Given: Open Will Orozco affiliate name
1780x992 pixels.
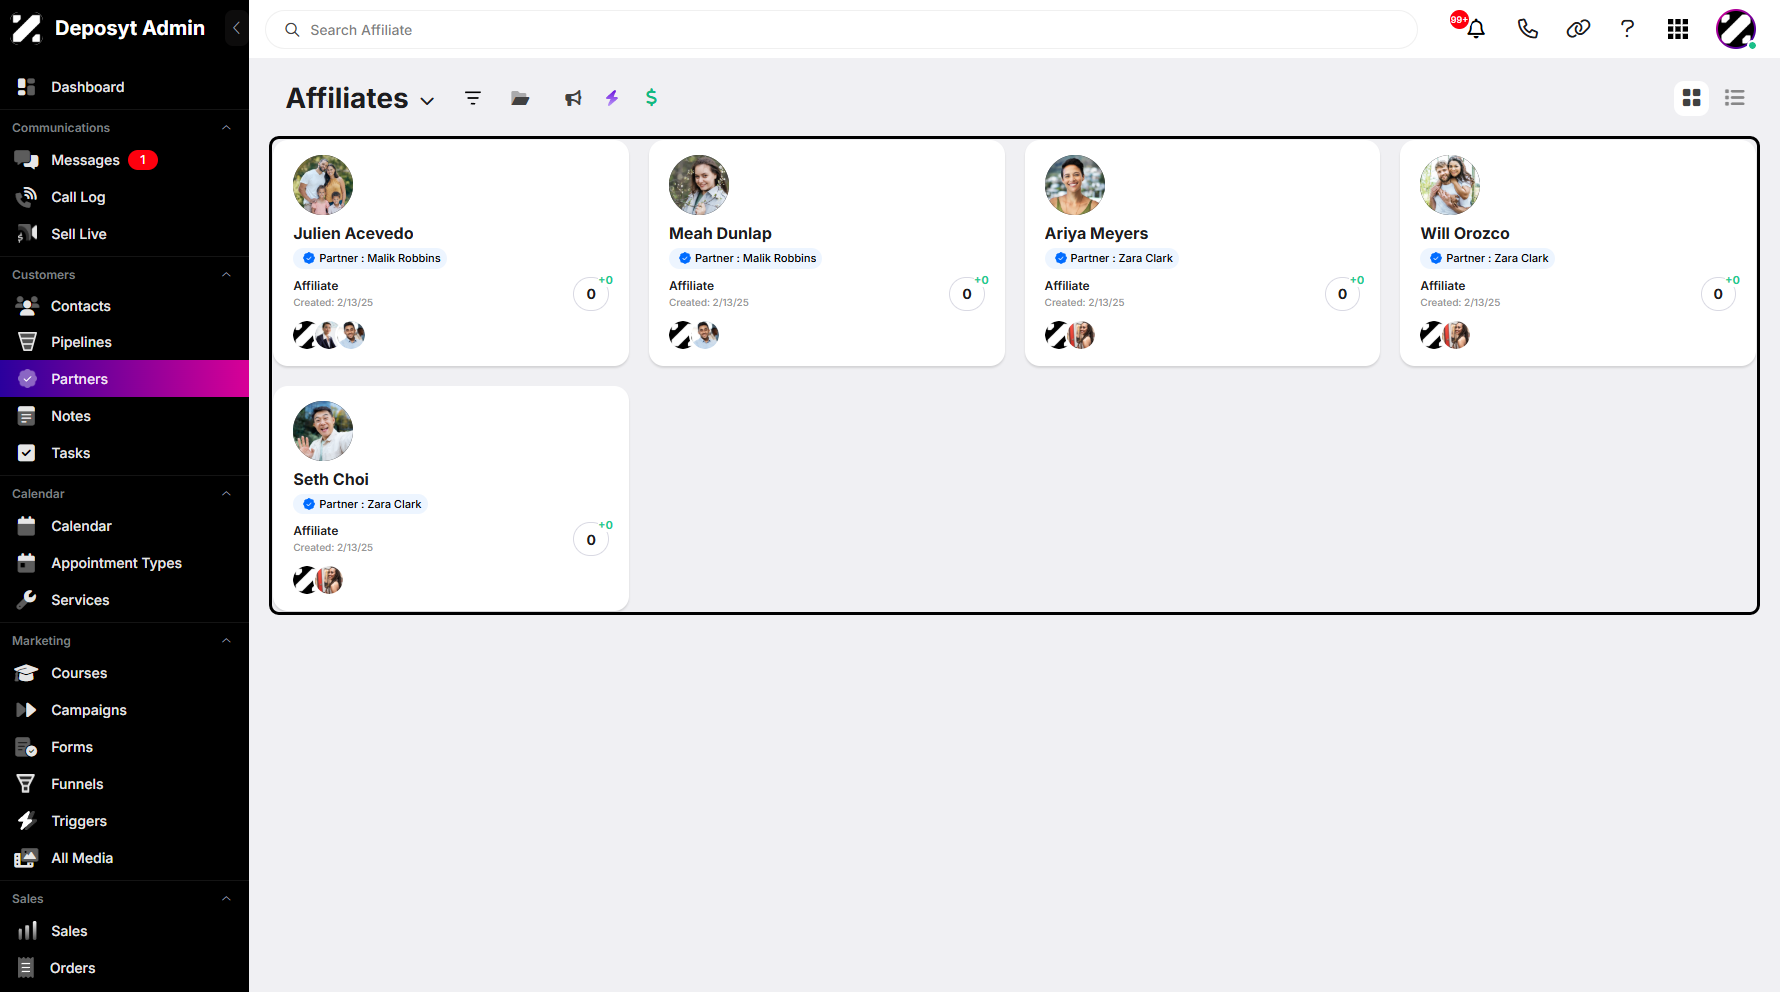Looking at the screenshot, I should pos(1465,233).
